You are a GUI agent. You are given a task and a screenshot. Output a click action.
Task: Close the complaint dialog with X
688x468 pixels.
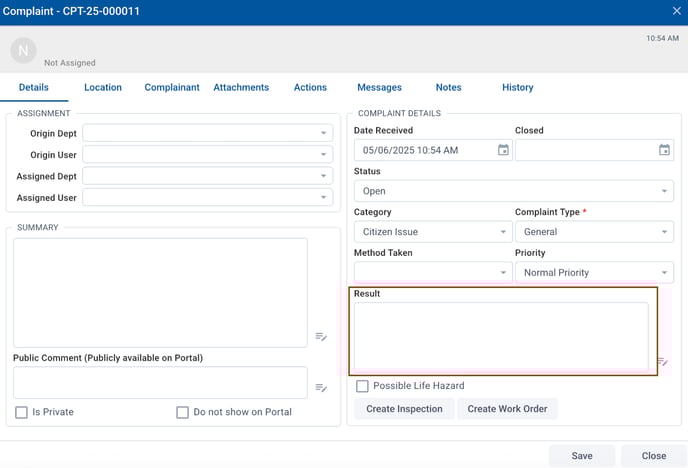click(x=676, y=11)
